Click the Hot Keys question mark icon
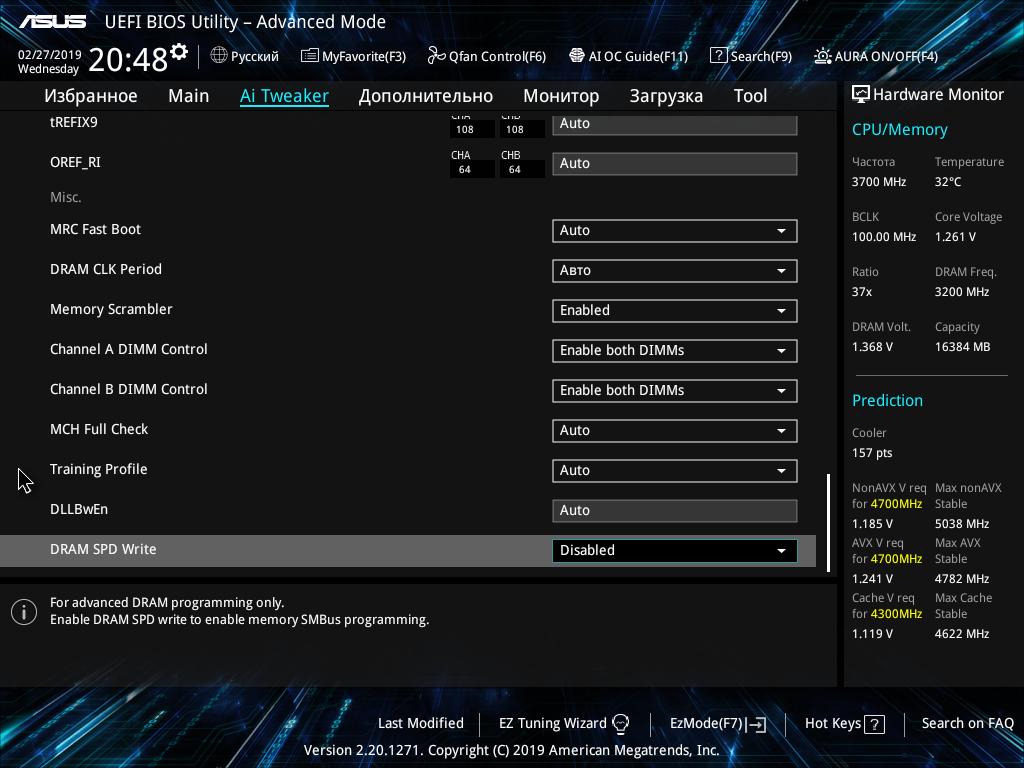This screenshot has height=768, width=1024. tap(874, 724)
